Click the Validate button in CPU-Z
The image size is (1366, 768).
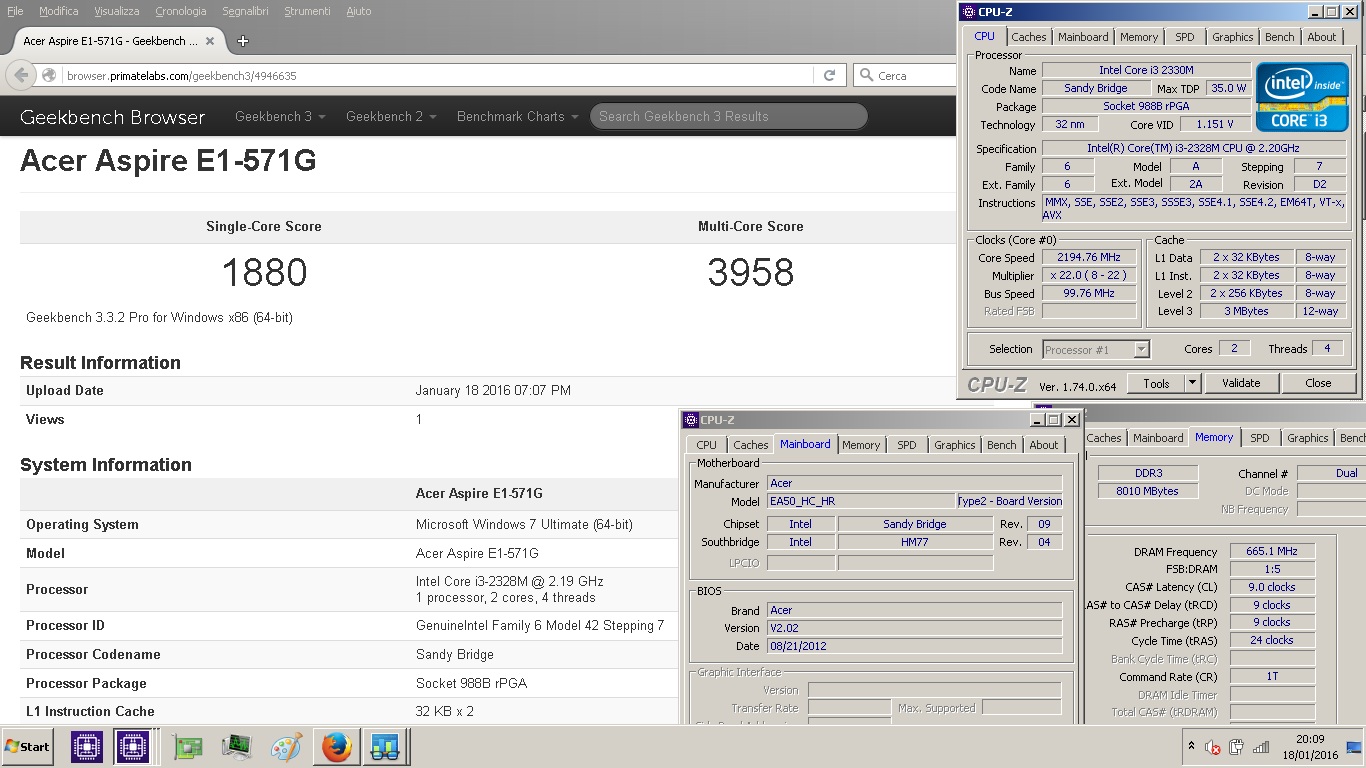coord(1241,383)
